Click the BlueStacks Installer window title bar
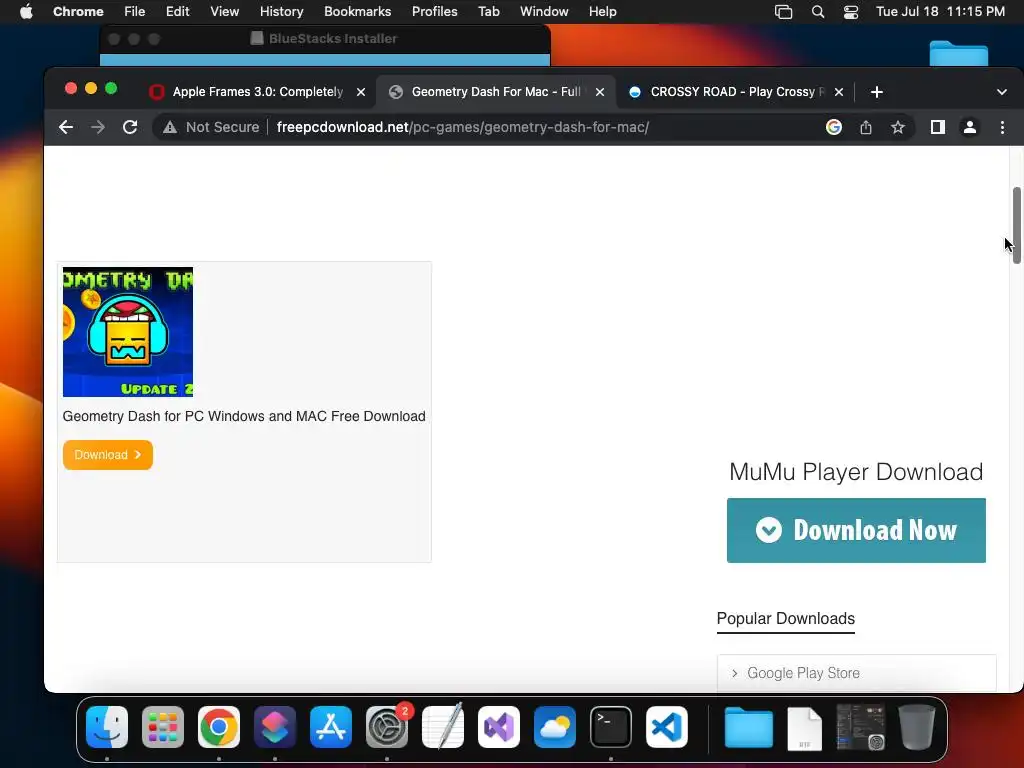1024x768 pixels. 325,39
